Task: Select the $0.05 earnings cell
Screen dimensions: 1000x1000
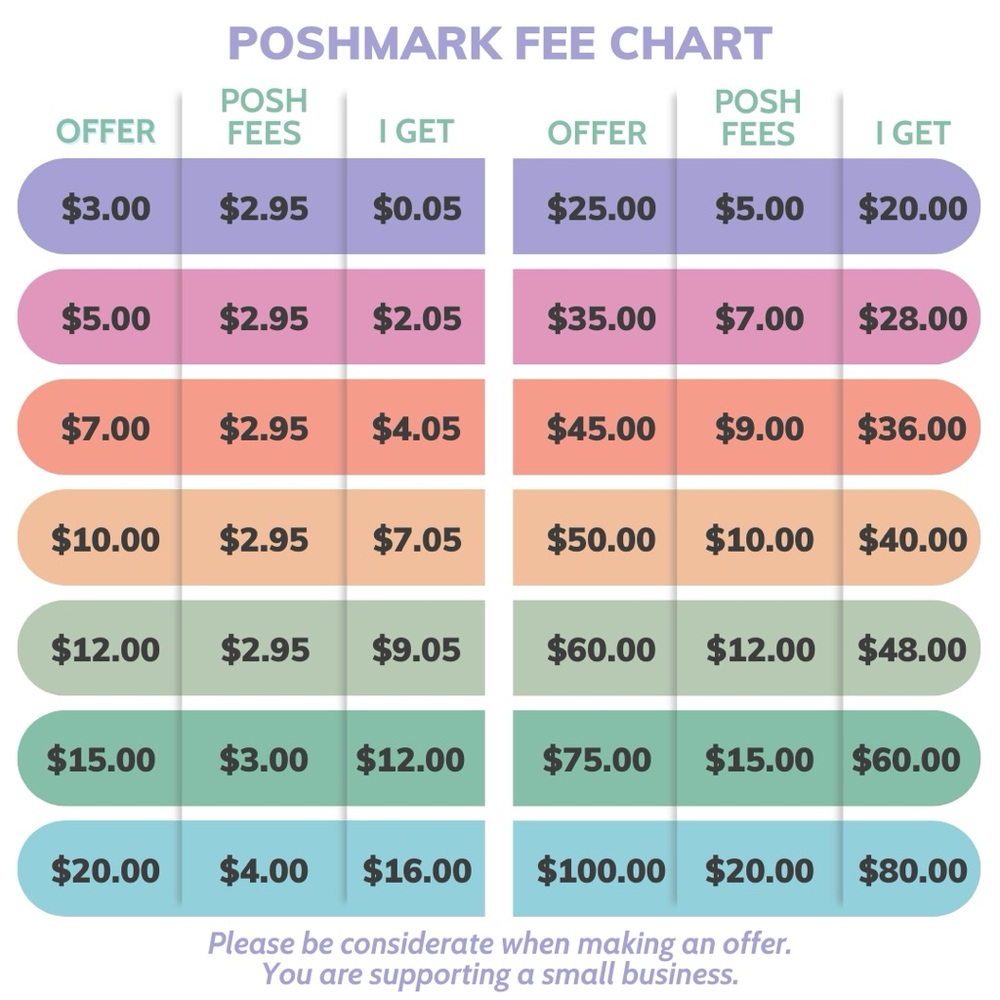Action: [x=417, y=208]
